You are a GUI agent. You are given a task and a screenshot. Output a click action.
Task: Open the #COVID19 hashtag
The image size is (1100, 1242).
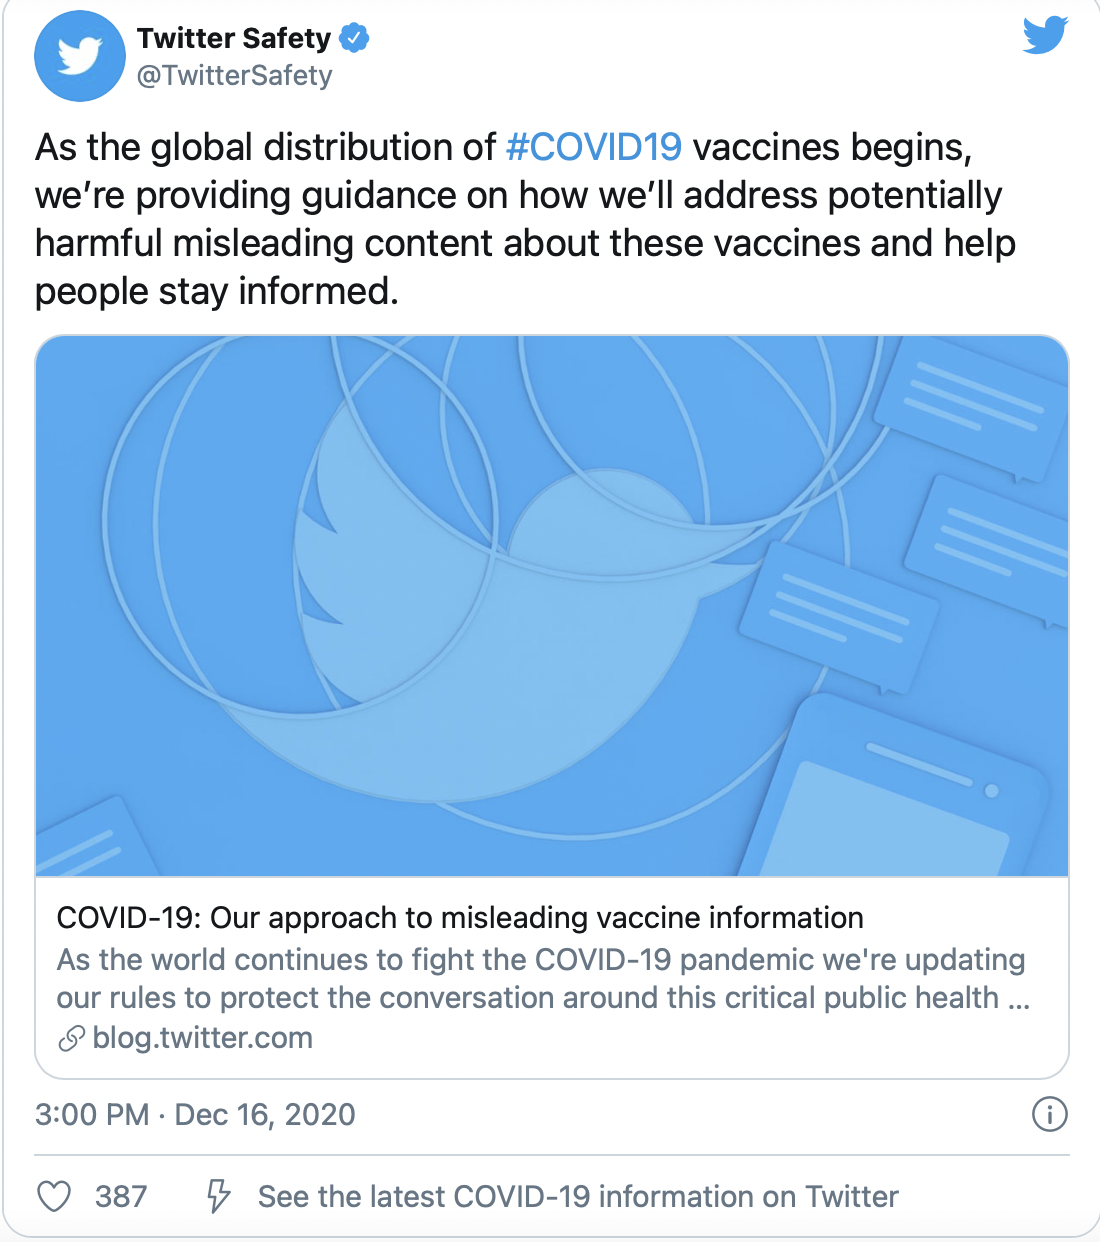pos(594,147)
